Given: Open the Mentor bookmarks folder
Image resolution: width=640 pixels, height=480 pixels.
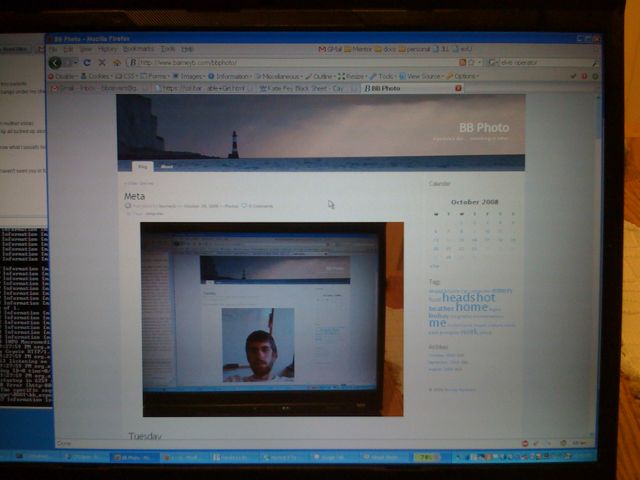Looking at the screenshot, I should click(358, 49).
